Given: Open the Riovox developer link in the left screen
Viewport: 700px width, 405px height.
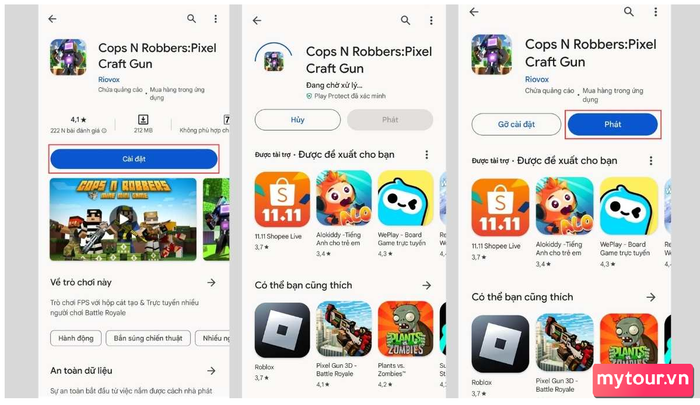Looking at the screenshot, I should pos(109,79).
